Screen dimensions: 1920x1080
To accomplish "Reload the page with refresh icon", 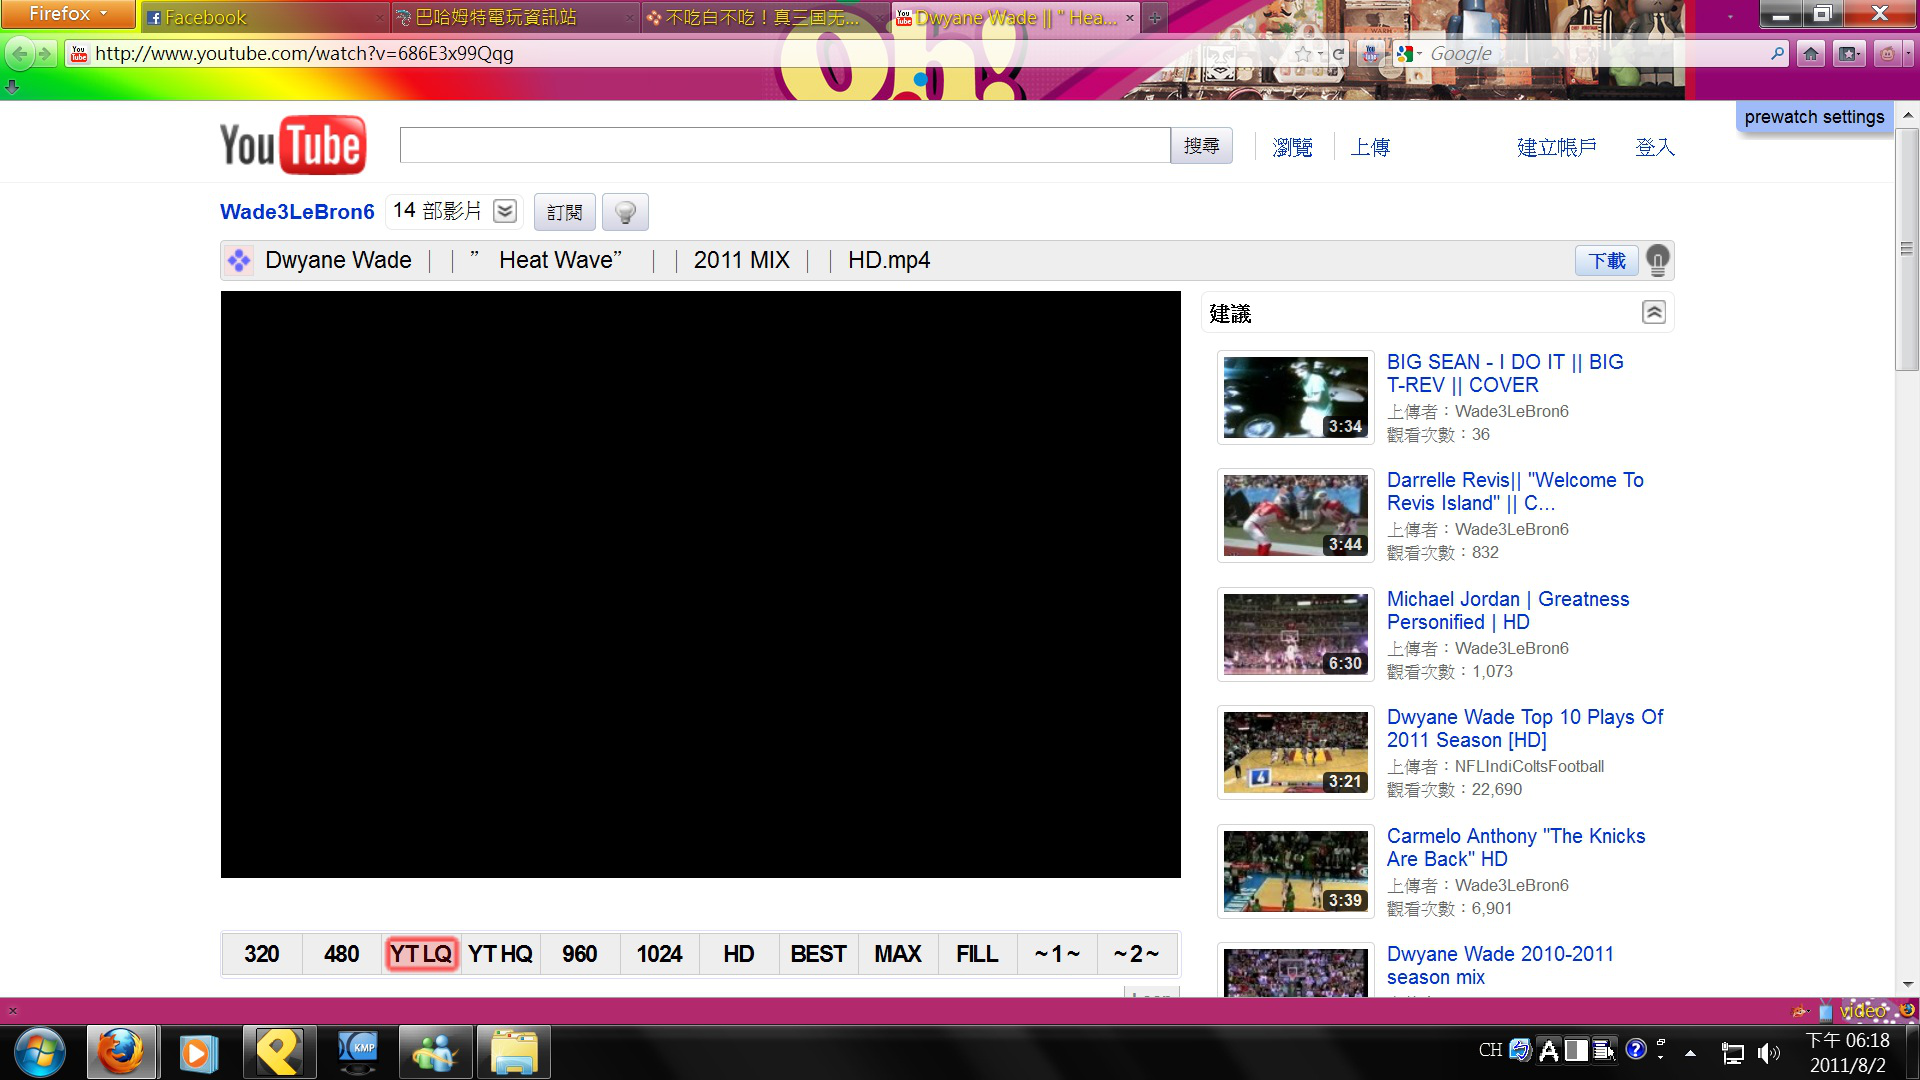I will pyautogui.click(x=1338, y=54).
